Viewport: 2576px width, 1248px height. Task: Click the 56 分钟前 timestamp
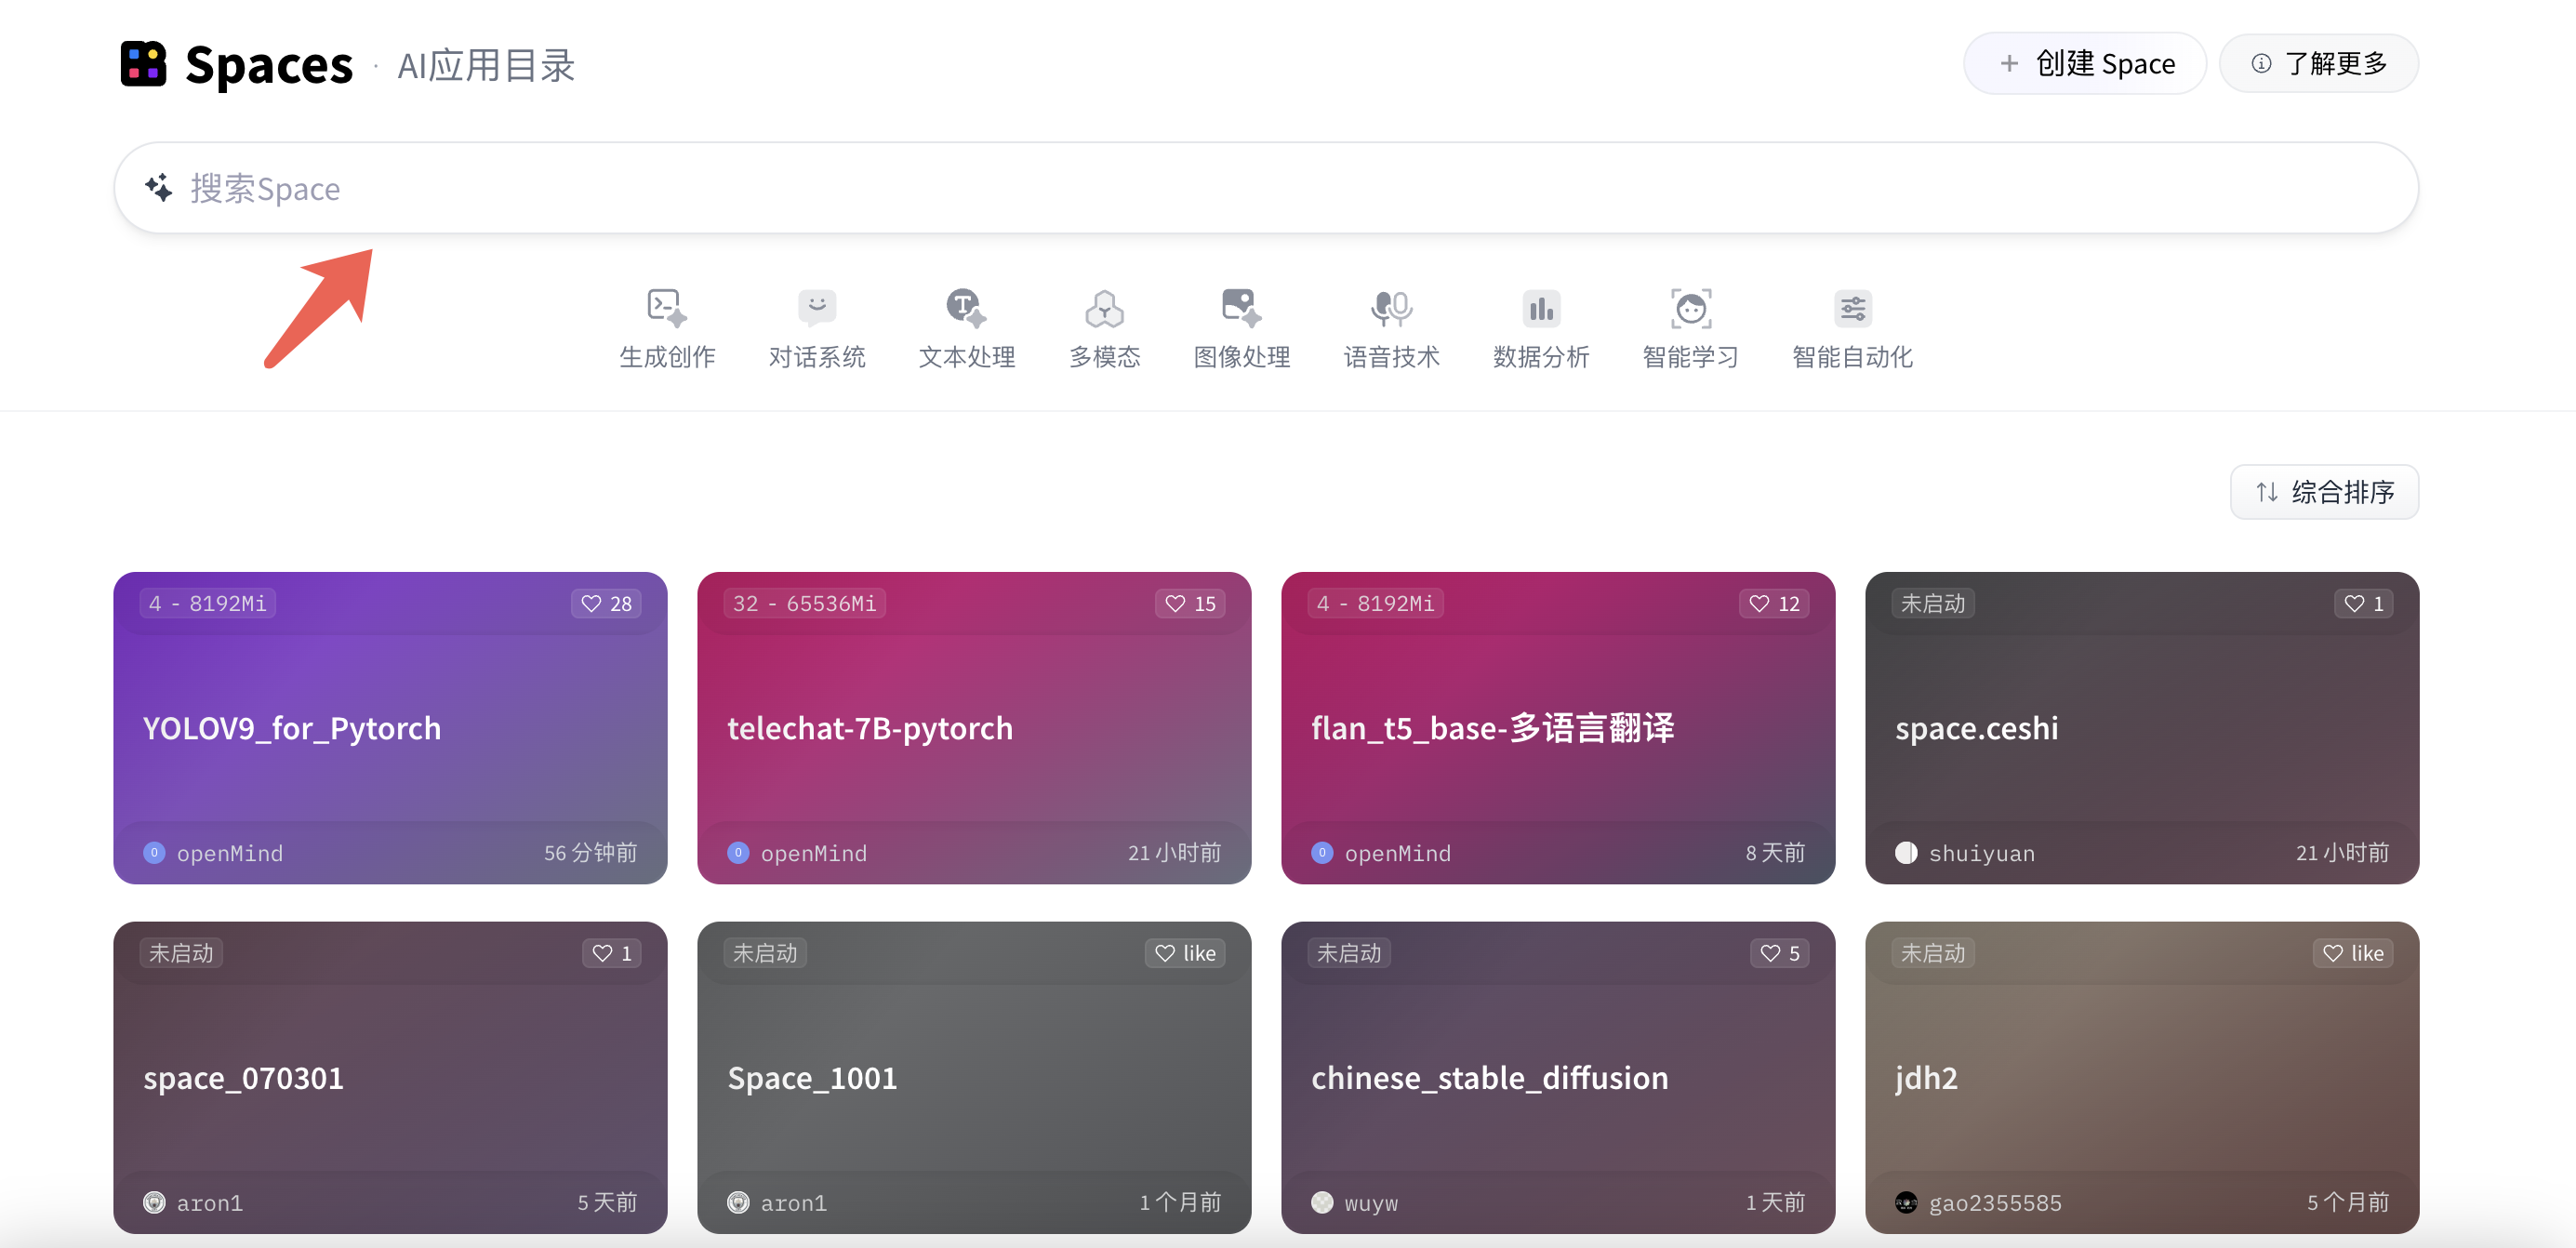coord(590,853)
